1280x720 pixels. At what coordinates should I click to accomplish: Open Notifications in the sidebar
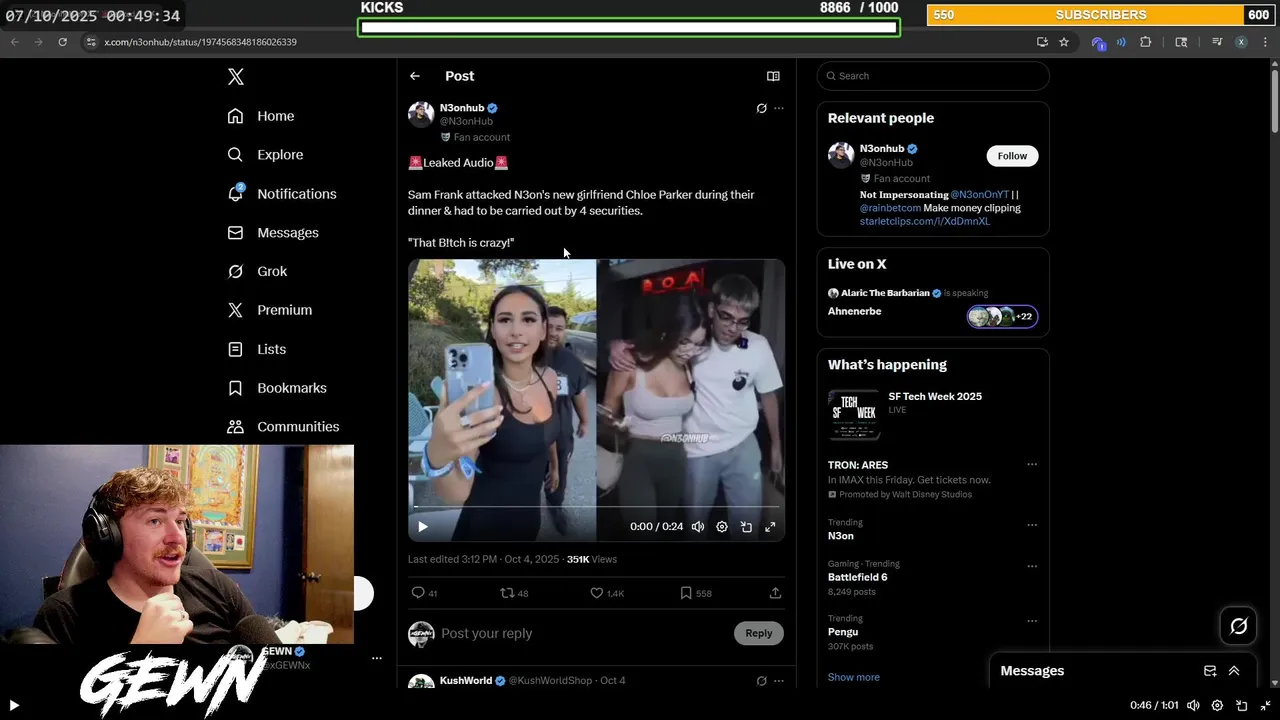282,194
